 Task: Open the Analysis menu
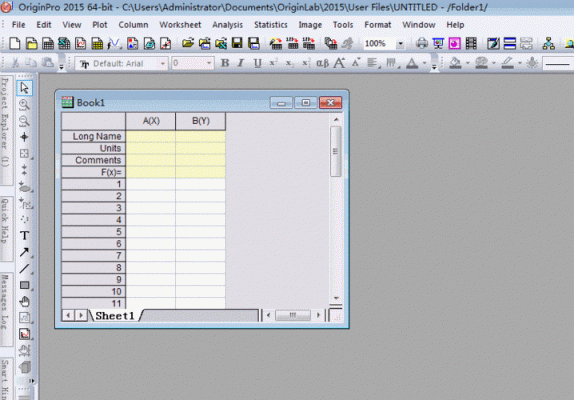click(227, 25)
